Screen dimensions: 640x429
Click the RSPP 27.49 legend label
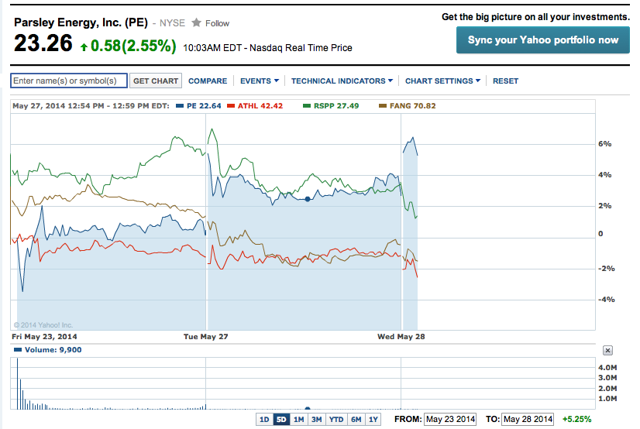(336, 106)
